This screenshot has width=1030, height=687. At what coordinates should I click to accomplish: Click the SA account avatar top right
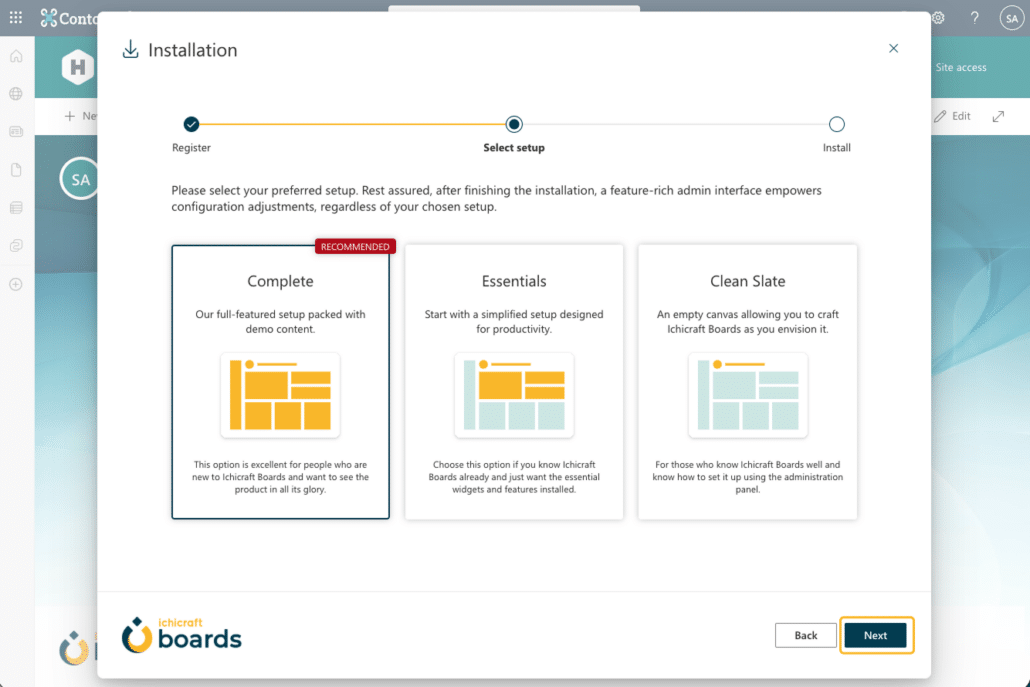pyautogui.click(x=1011, y=18)
